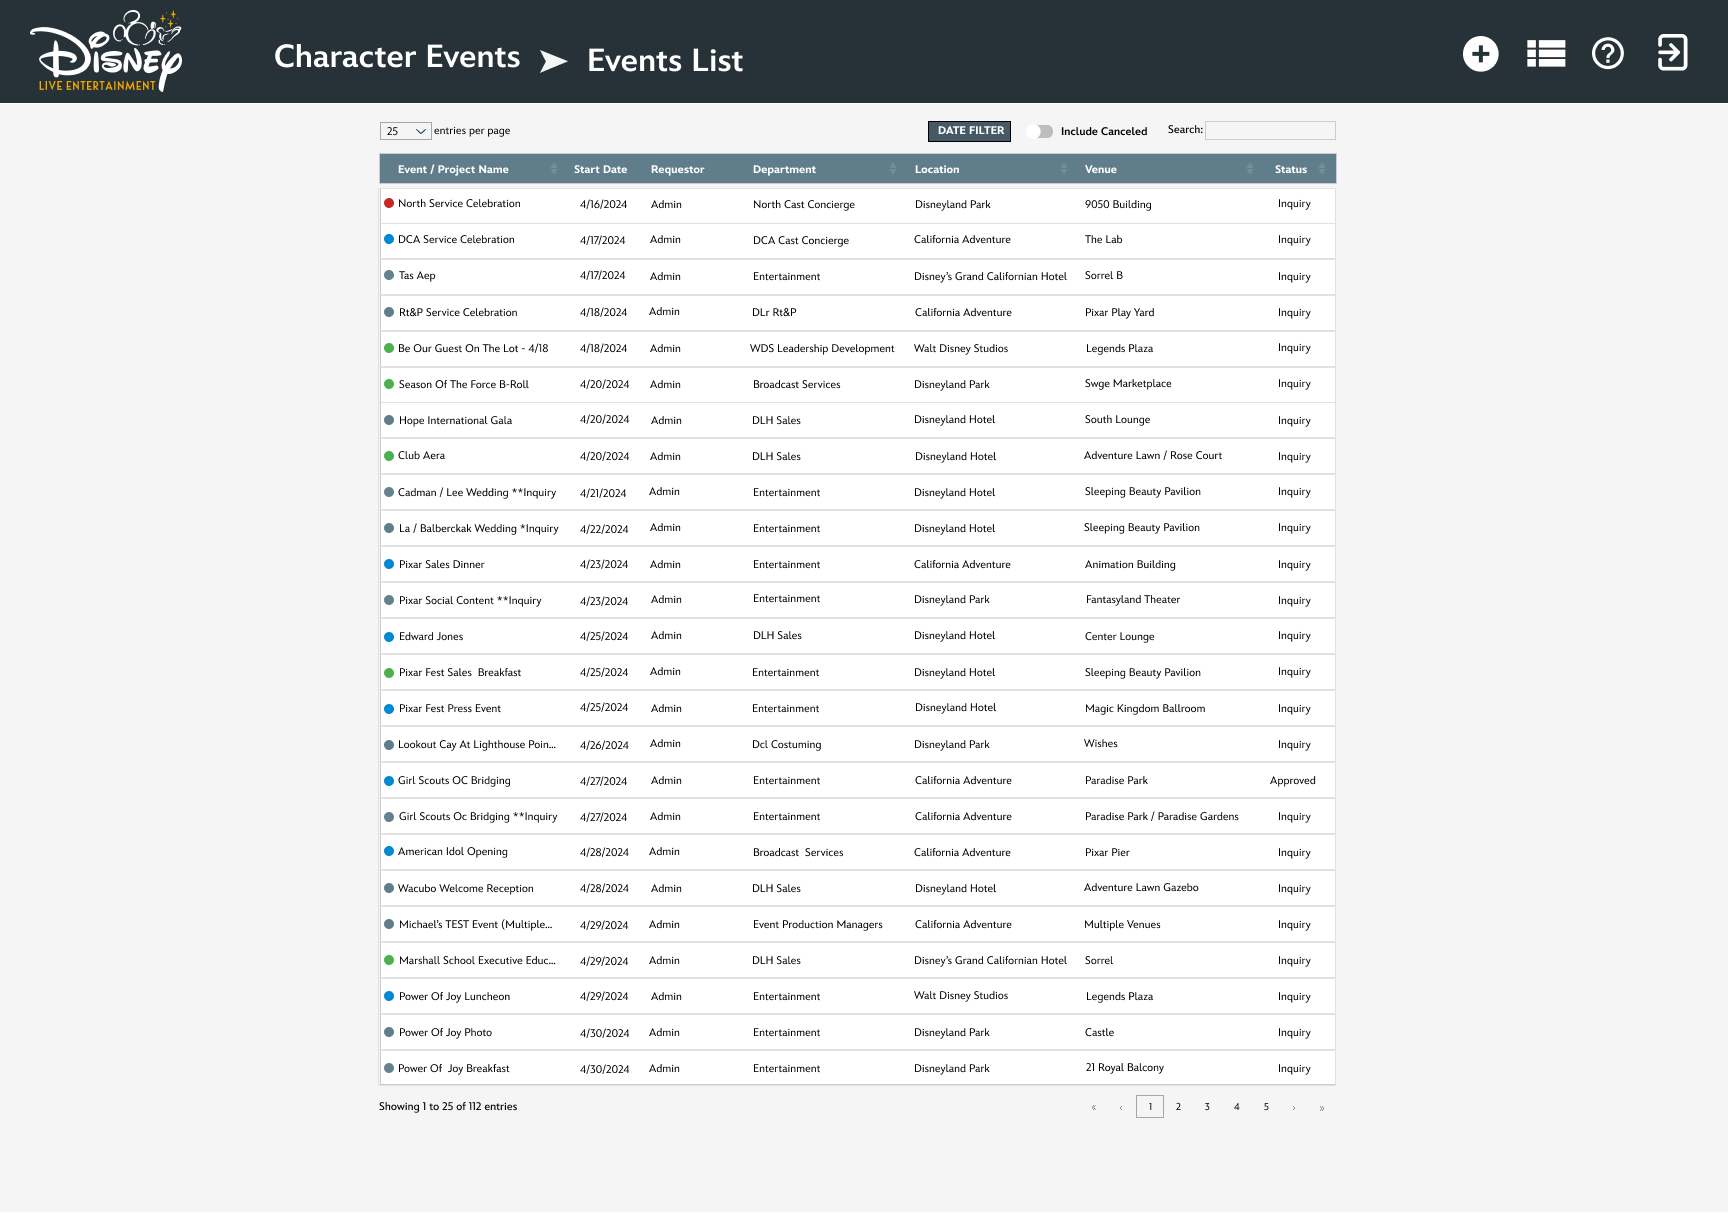Select current page 1 in pagination
Viewport: 1728px width, 1214px height.
point(1150,1106)
